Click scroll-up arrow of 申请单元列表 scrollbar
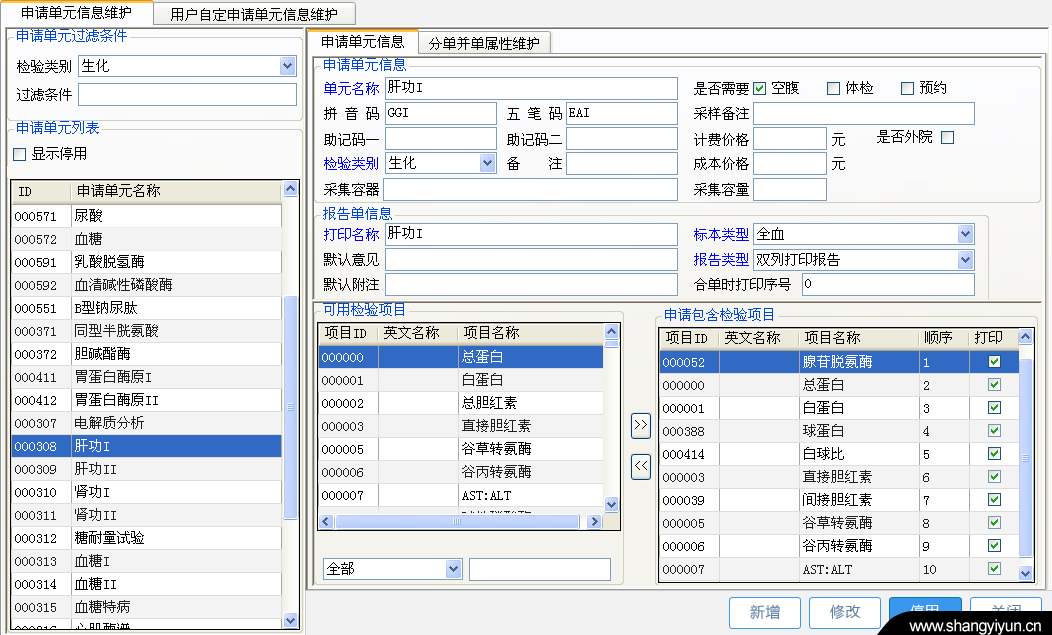Image resolution: width=1052 pixels, height=635 pixels. 290,189
